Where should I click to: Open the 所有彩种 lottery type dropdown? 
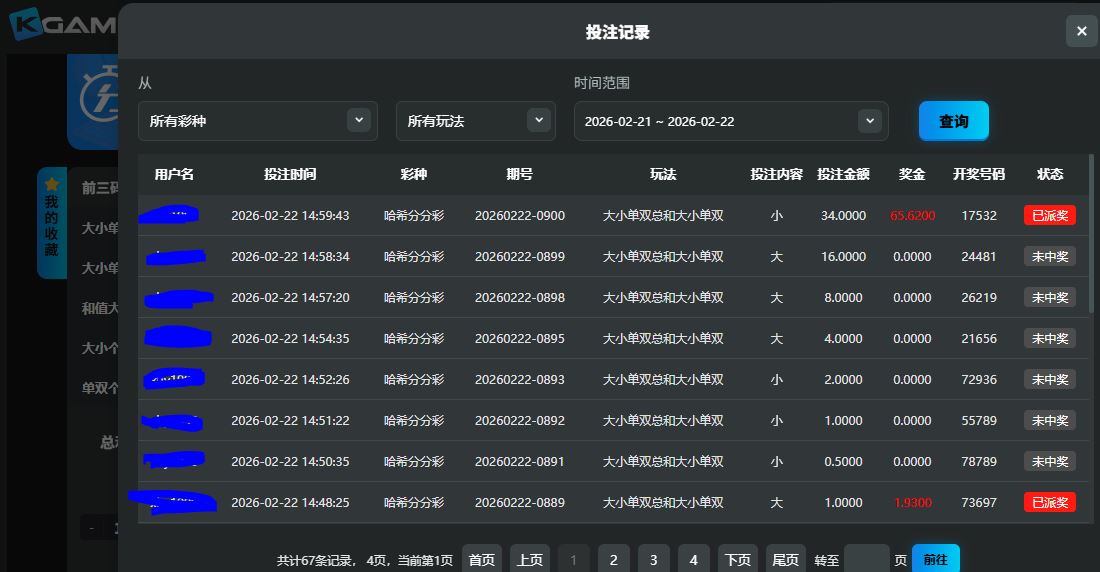257,121
